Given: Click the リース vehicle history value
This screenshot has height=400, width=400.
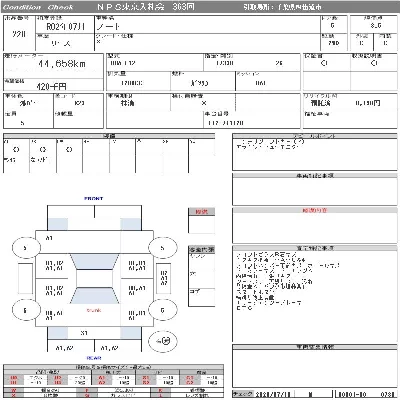Looking at the screenshot, I should (x=61, y=43).
